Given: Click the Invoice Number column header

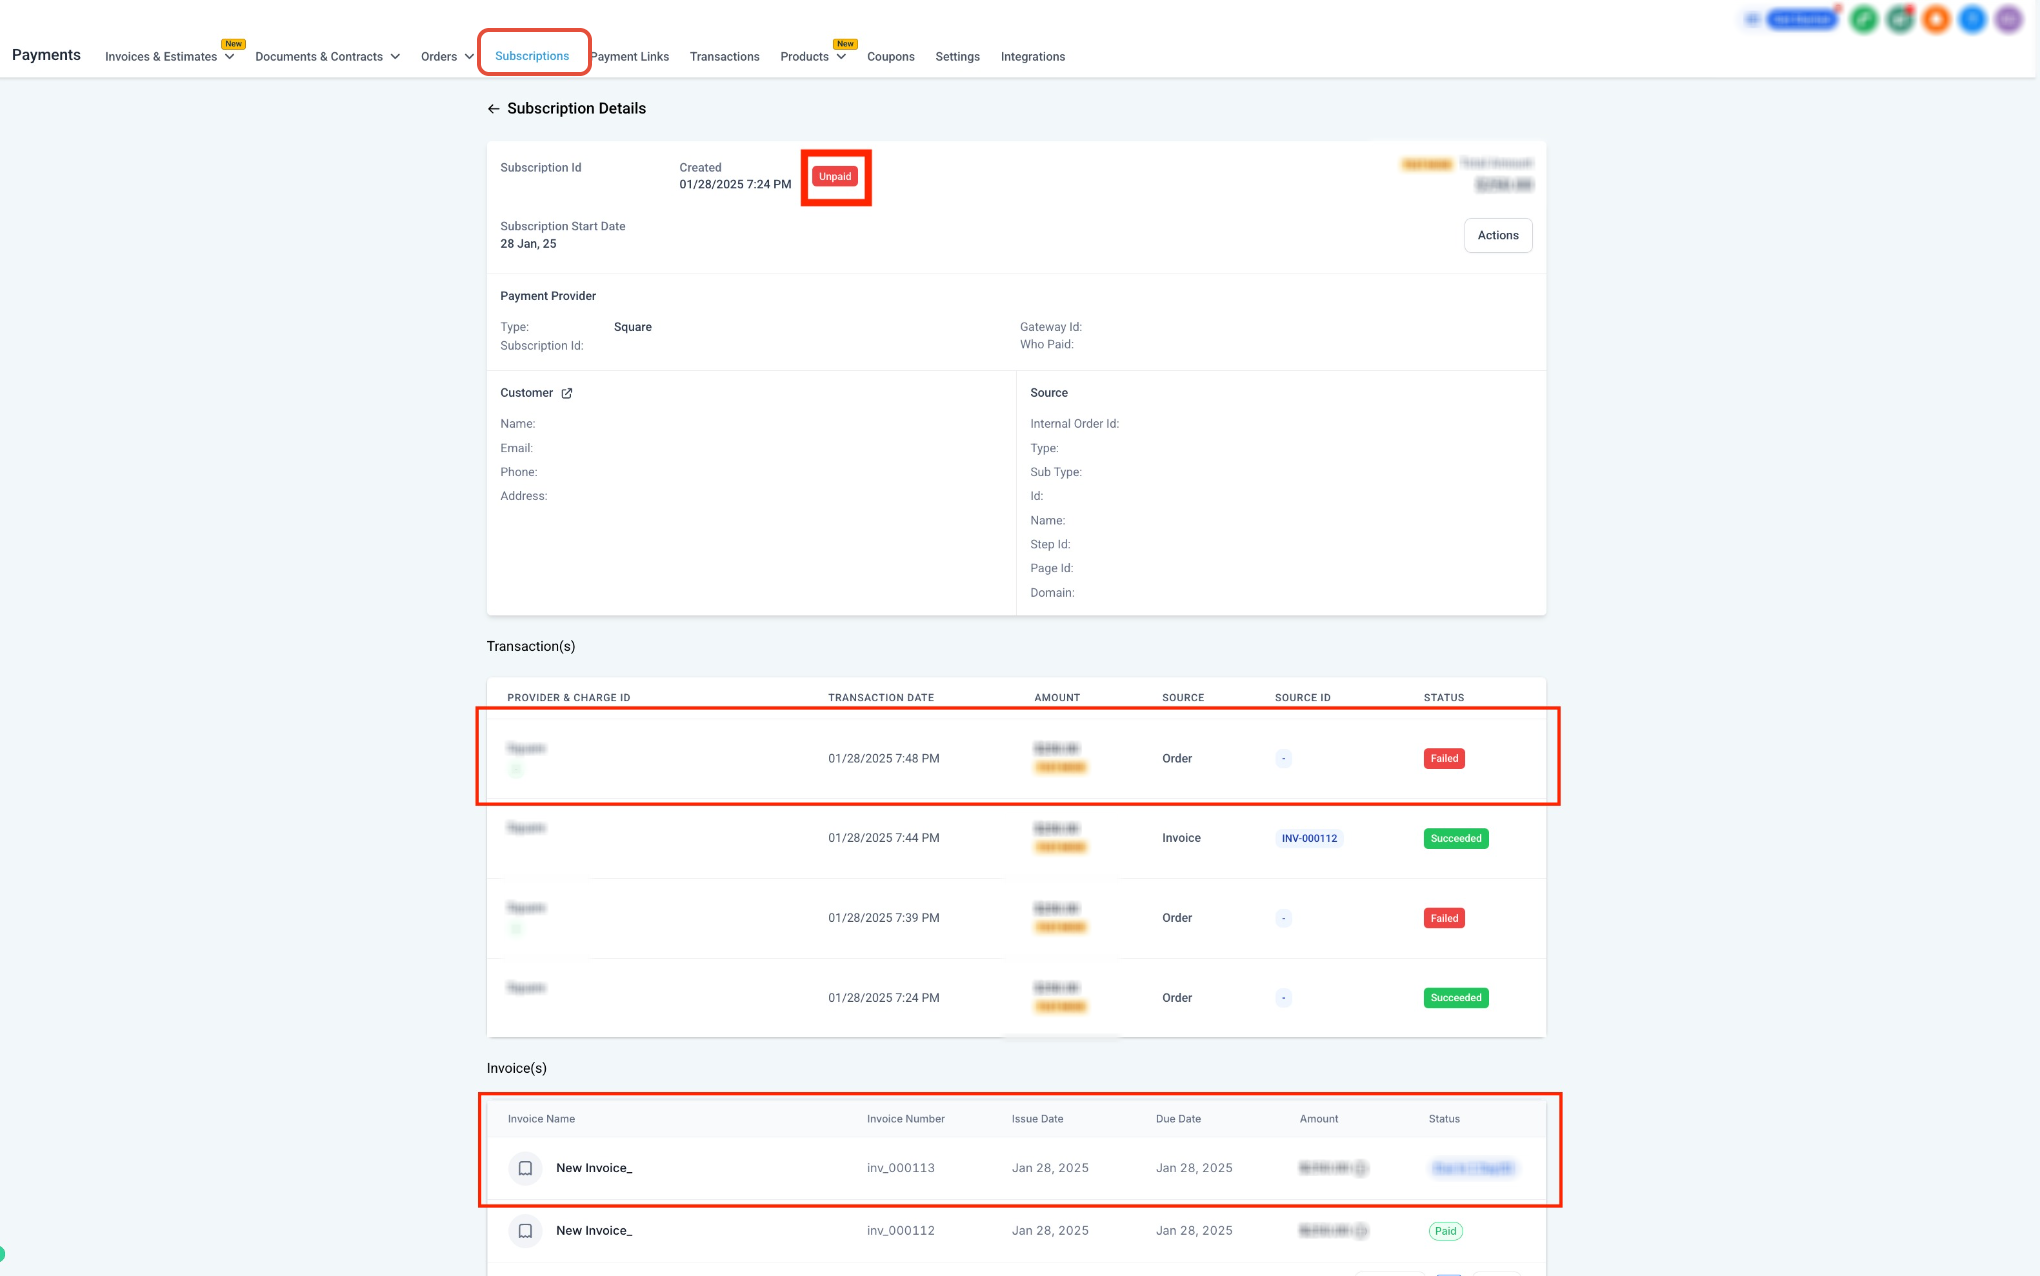Looking at the screenshot, I should 906,1119.
